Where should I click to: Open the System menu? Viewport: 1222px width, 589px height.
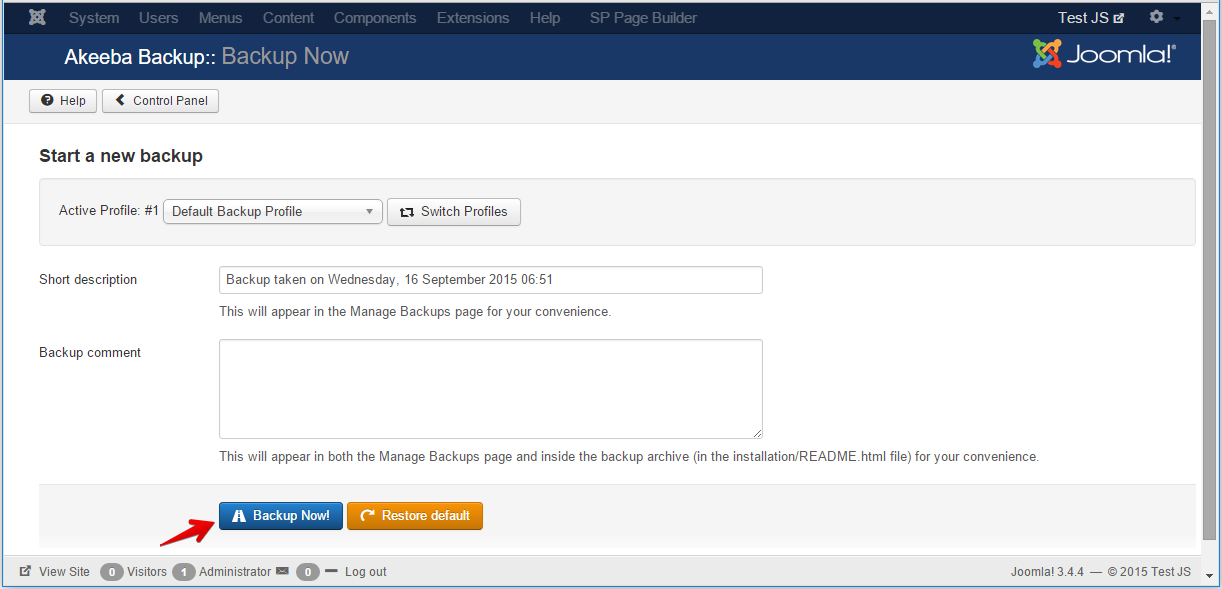point(94,18)
